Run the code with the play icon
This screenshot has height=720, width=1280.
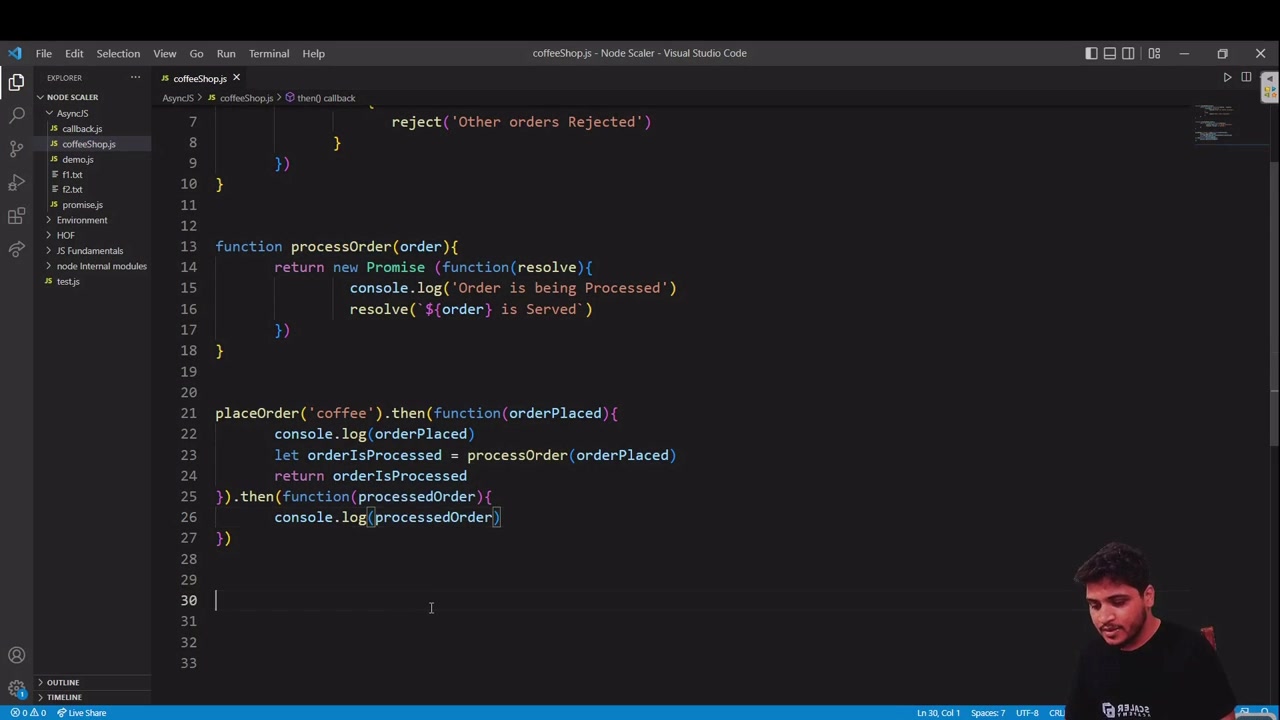pos(1227,77)
